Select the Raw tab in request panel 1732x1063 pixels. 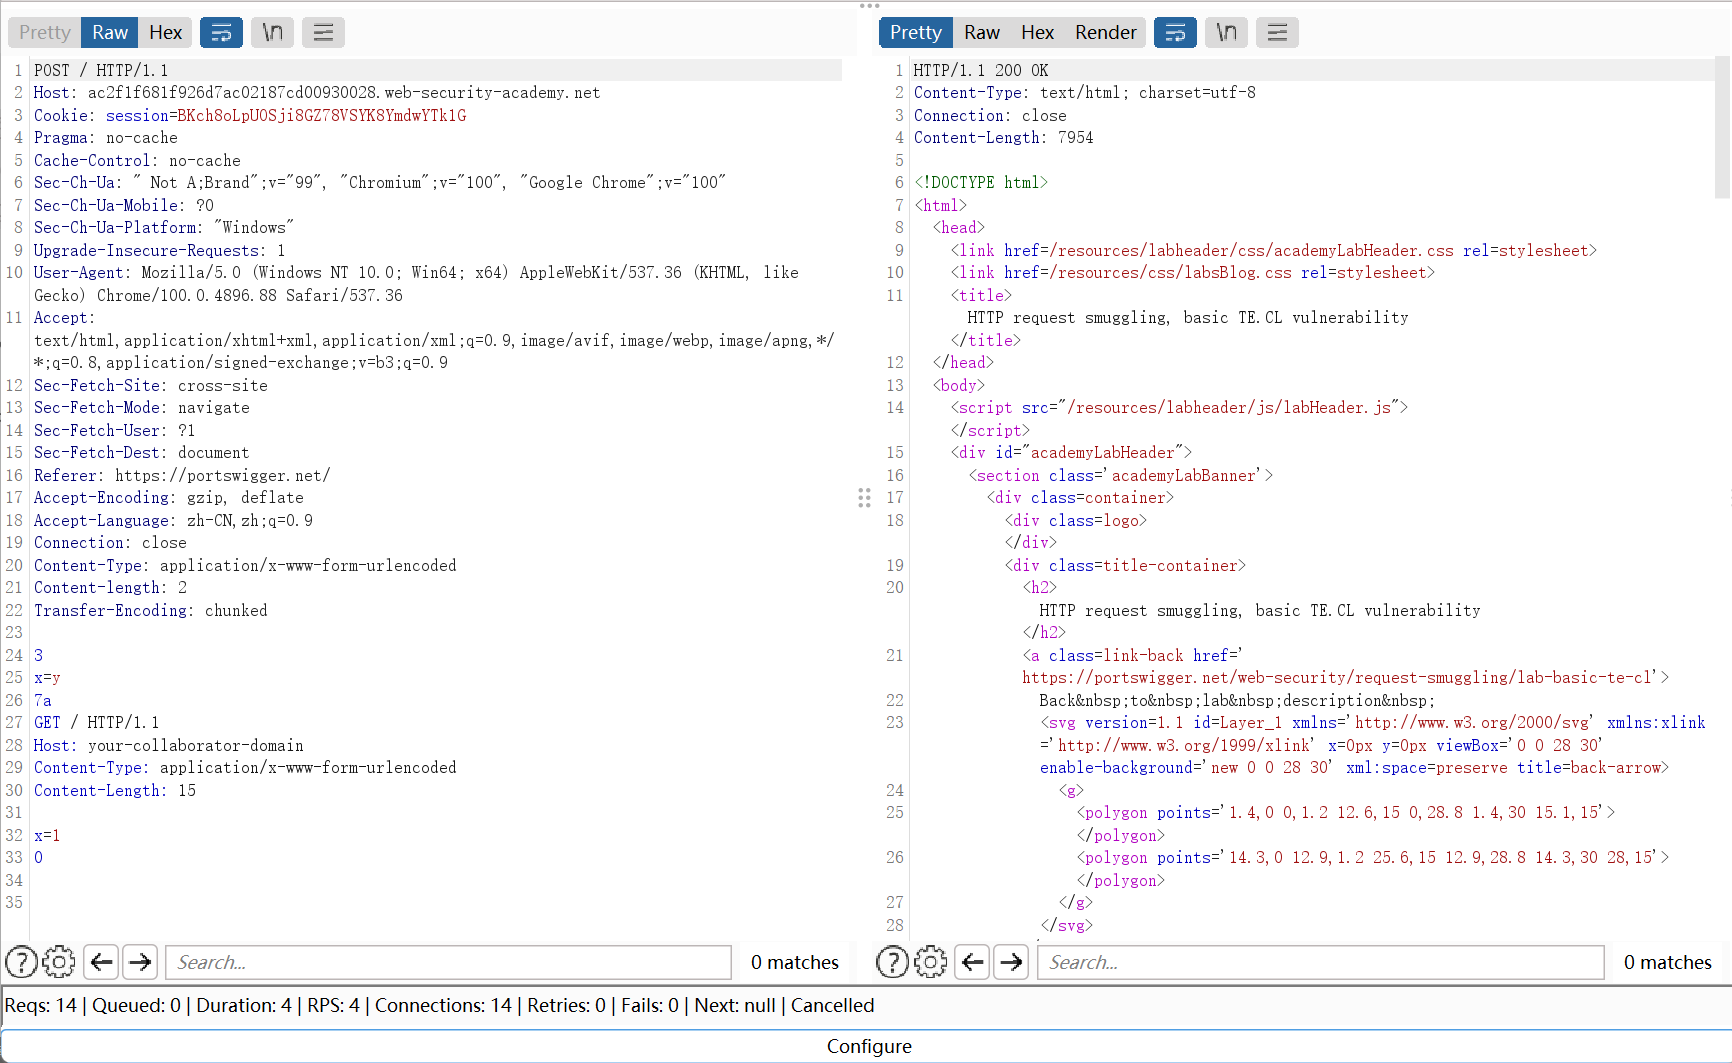(x=110, y=32)
